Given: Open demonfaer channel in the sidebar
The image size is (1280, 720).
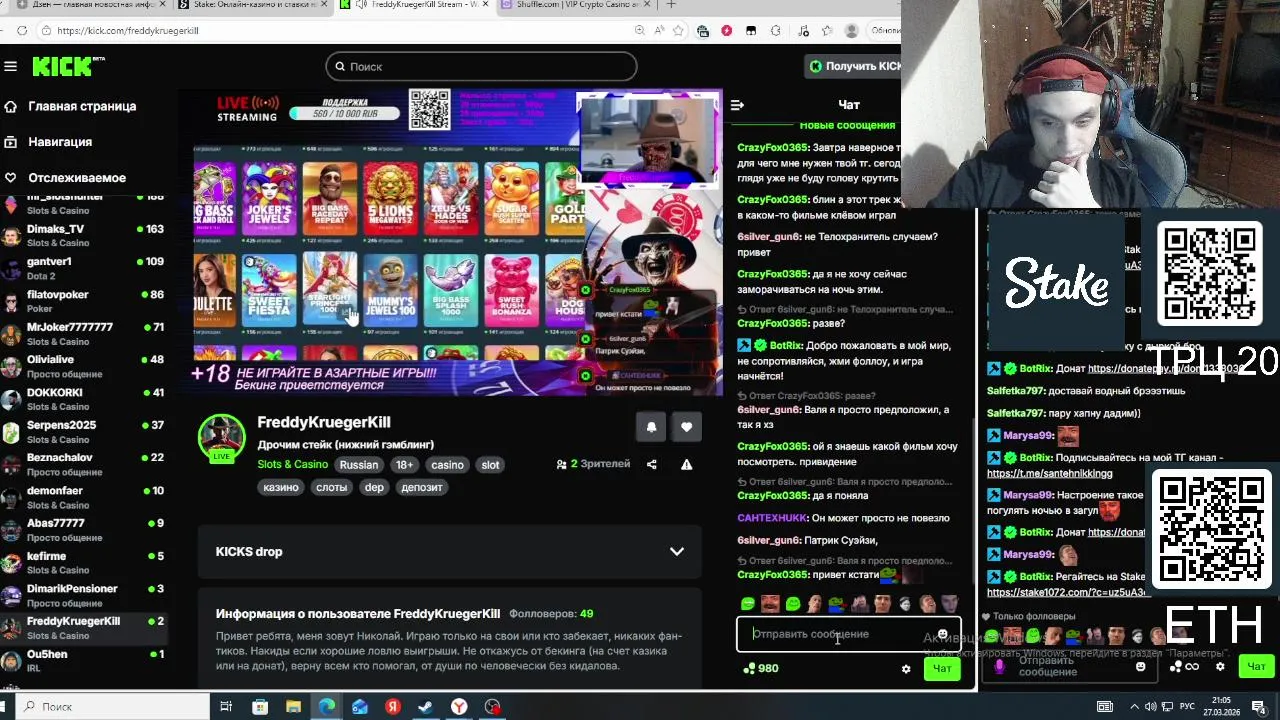Looking at the screenshot, I should click(x=84, y=497).
